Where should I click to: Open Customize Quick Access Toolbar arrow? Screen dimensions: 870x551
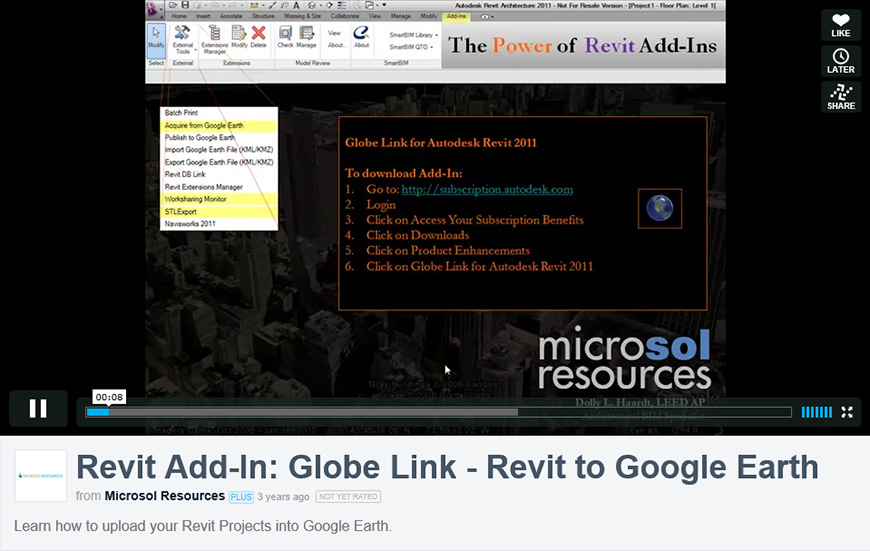tap(384, 5)
